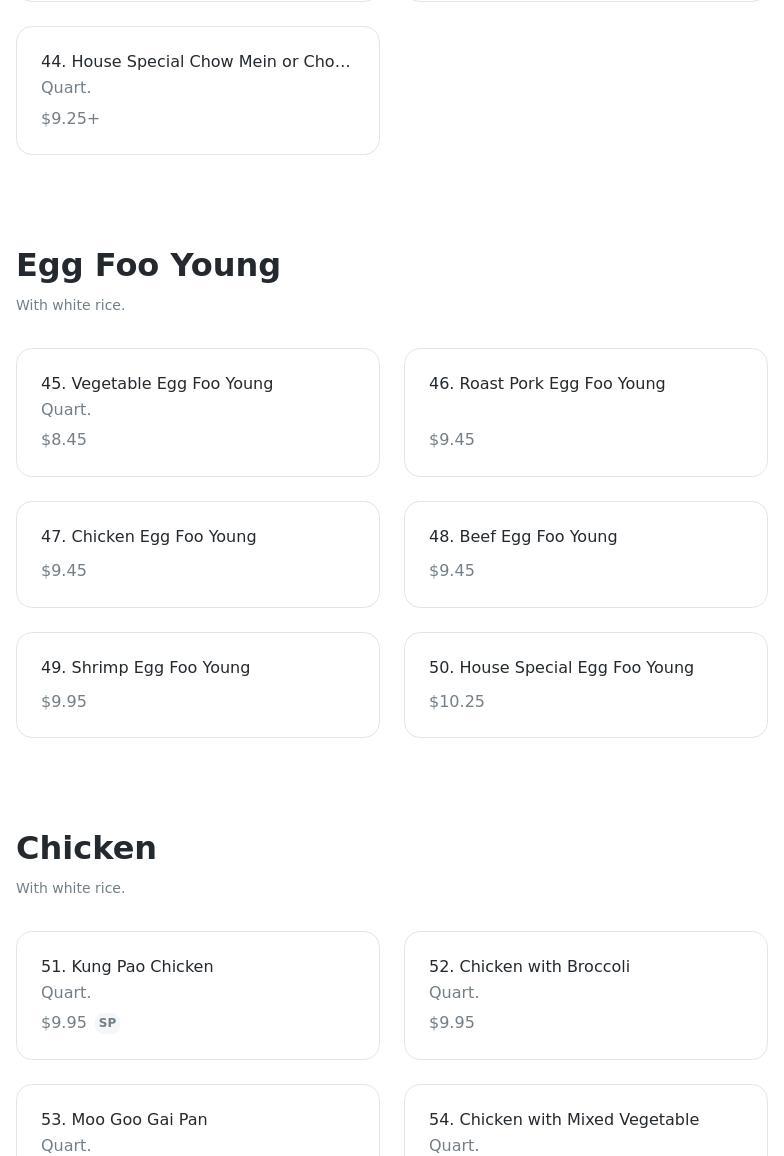Screen dimensions: 784x1156
Task: Click the $10.25 price on item 50
Action: [x=457, y=702]
